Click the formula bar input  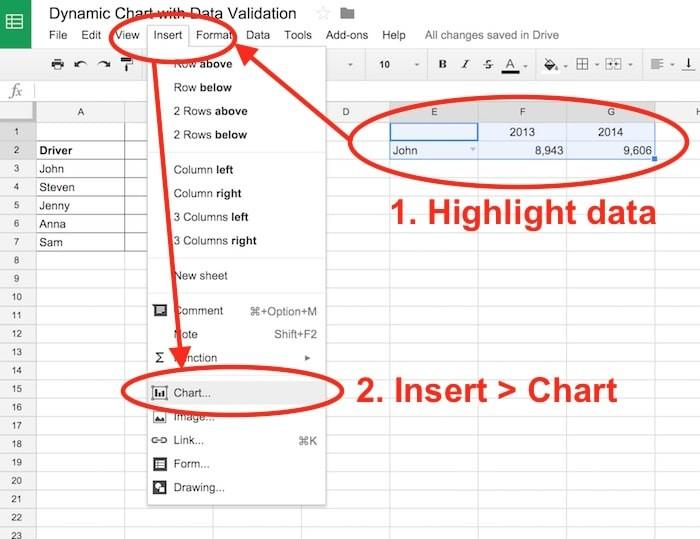click(366, 91)
